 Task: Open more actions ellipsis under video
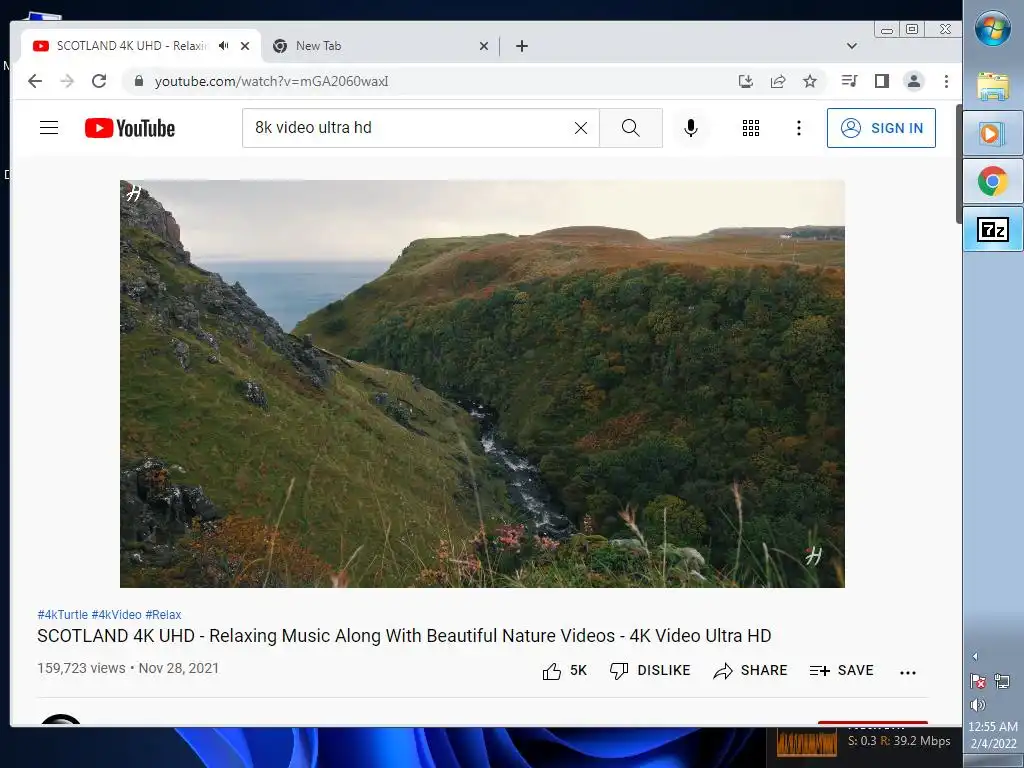pyautogui.click(x=908, y=672)
